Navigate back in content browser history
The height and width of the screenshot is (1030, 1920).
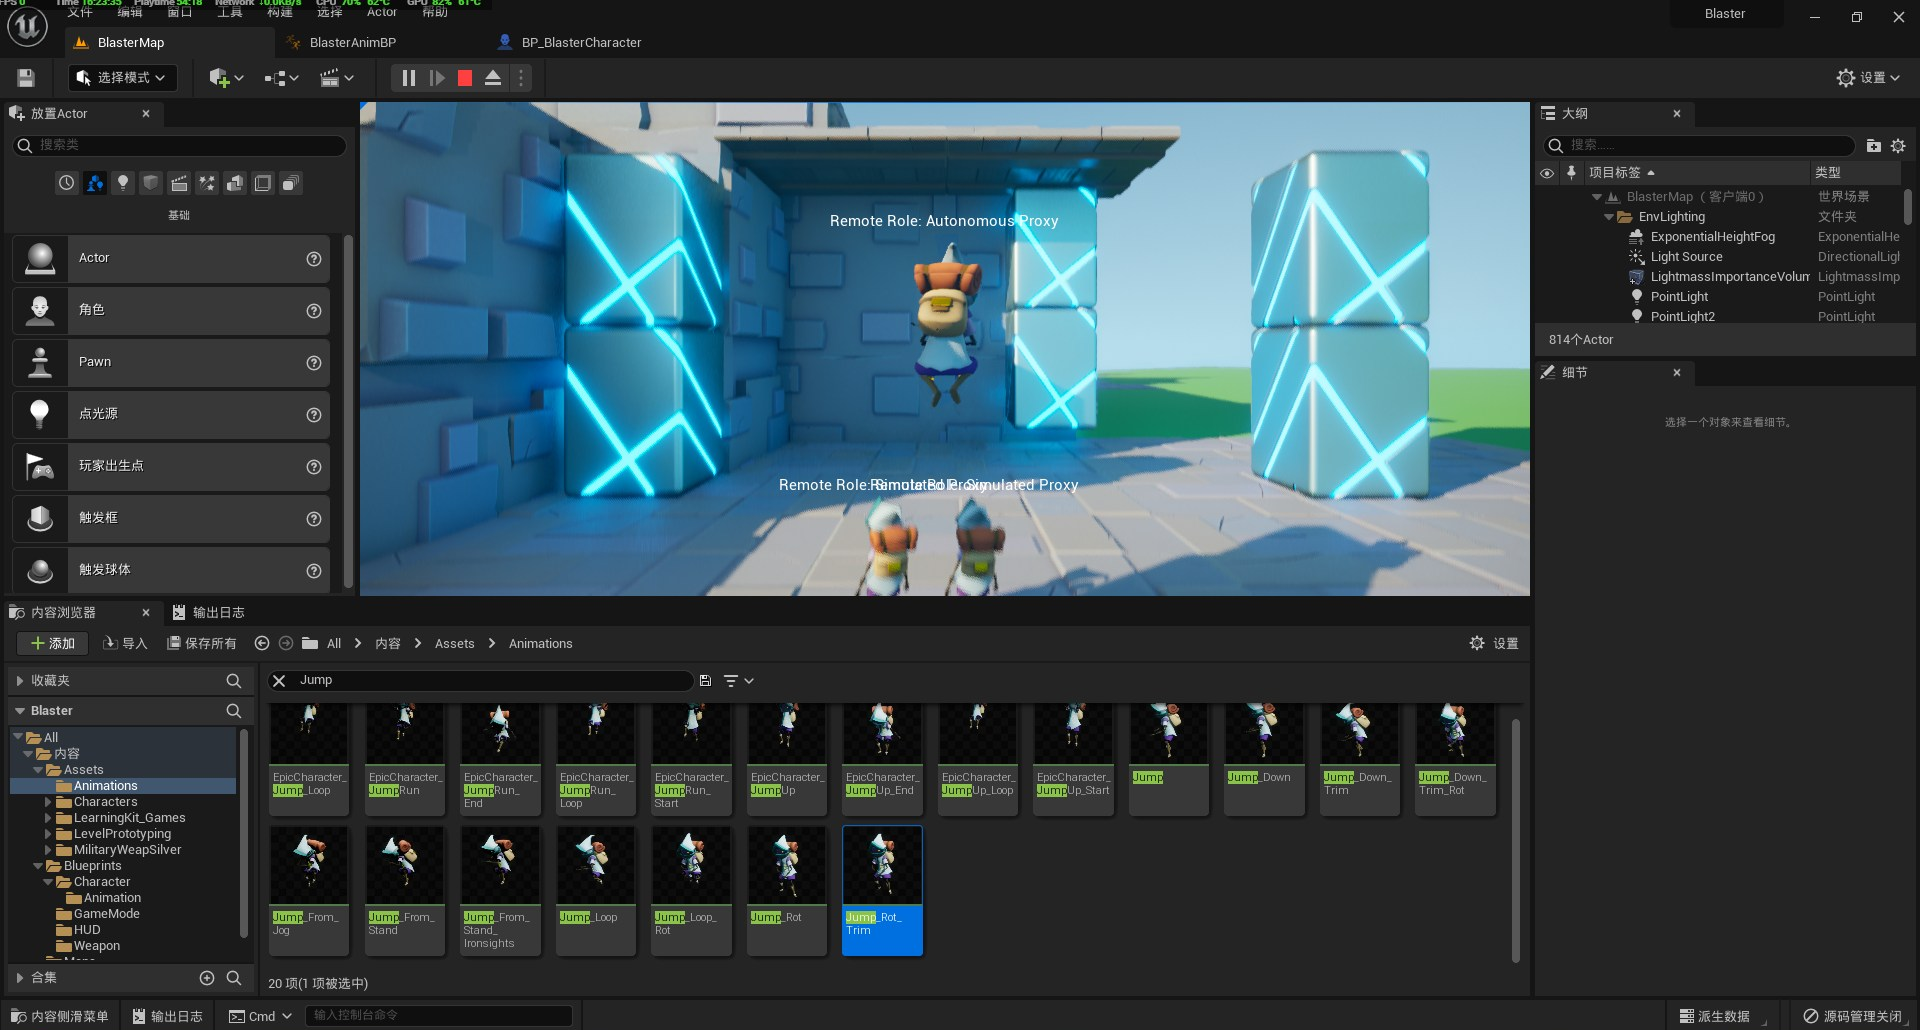click(x=262, y=644)
